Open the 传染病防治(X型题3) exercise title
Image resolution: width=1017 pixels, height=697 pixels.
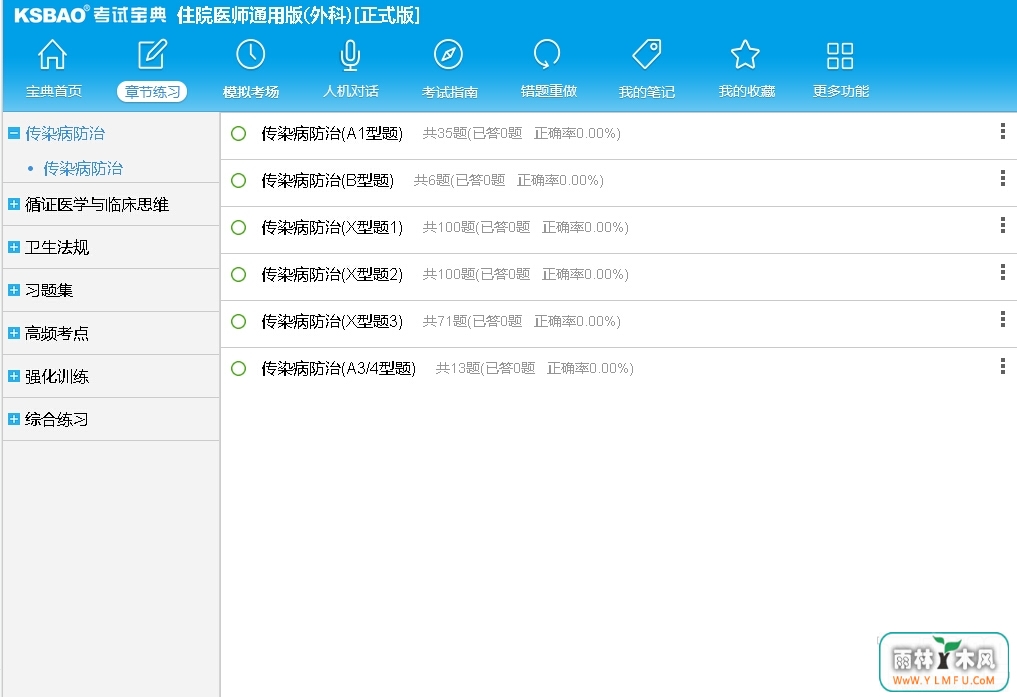332,322
